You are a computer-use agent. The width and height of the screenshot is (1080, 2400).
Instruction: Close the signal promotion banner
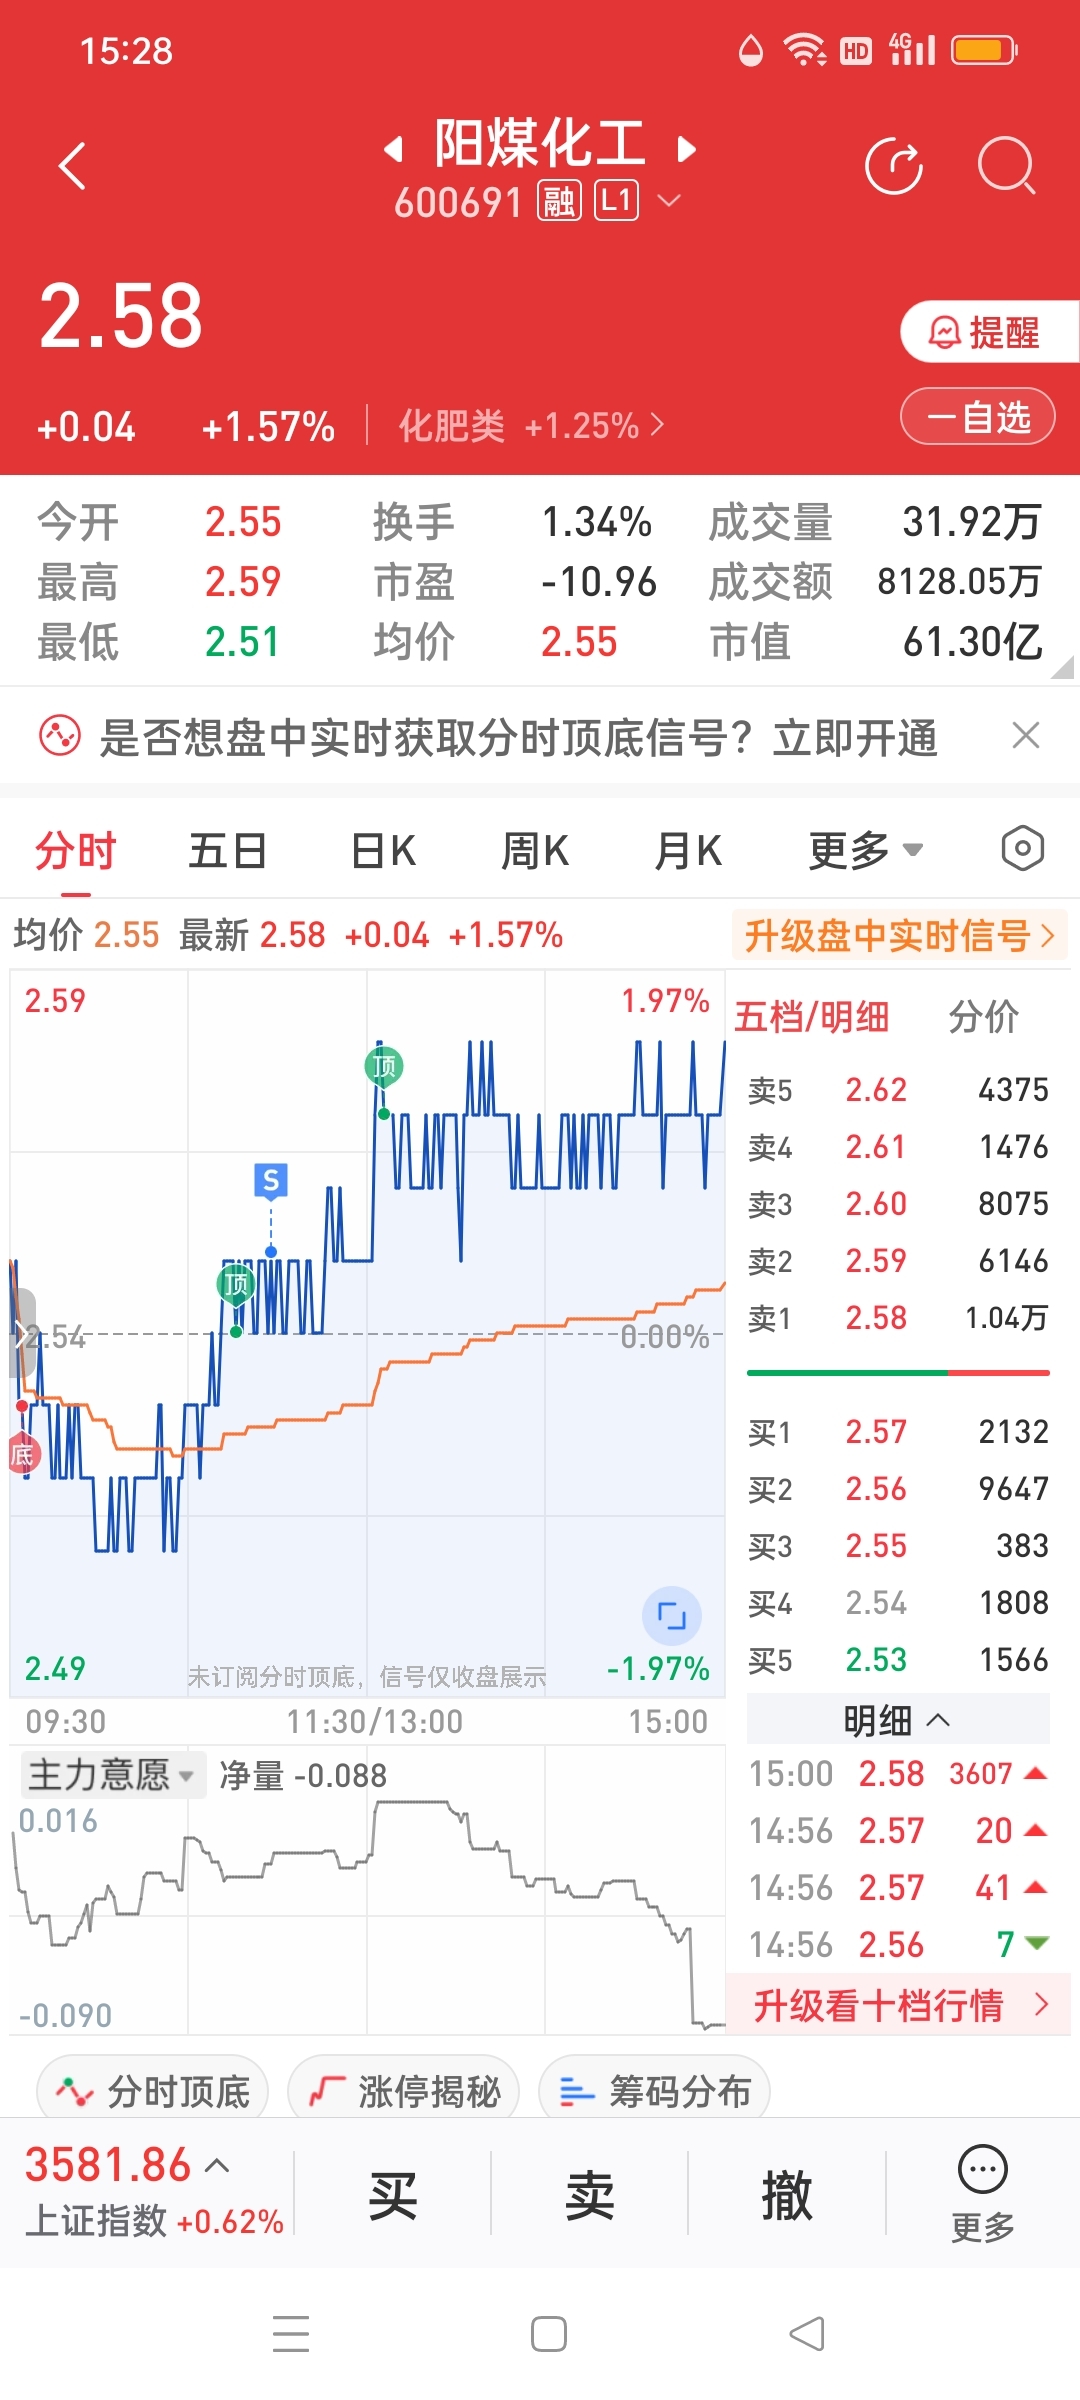coord(1026,736)
